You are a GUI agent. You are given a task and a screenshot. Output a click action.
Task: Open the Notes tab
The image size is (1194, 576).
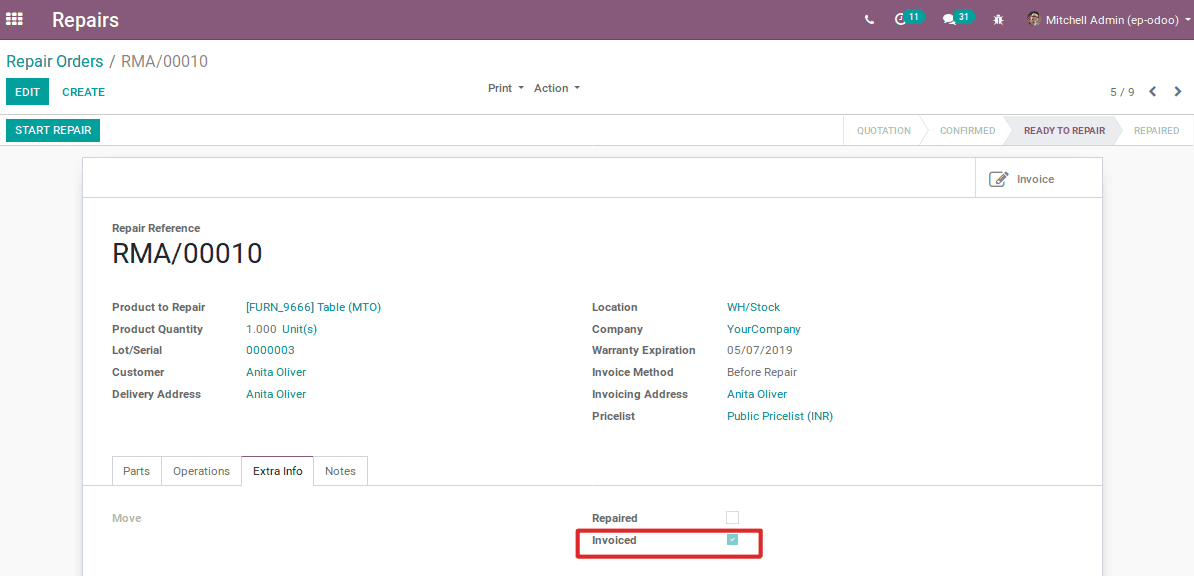pyautogui.click(x=340, y=471)
